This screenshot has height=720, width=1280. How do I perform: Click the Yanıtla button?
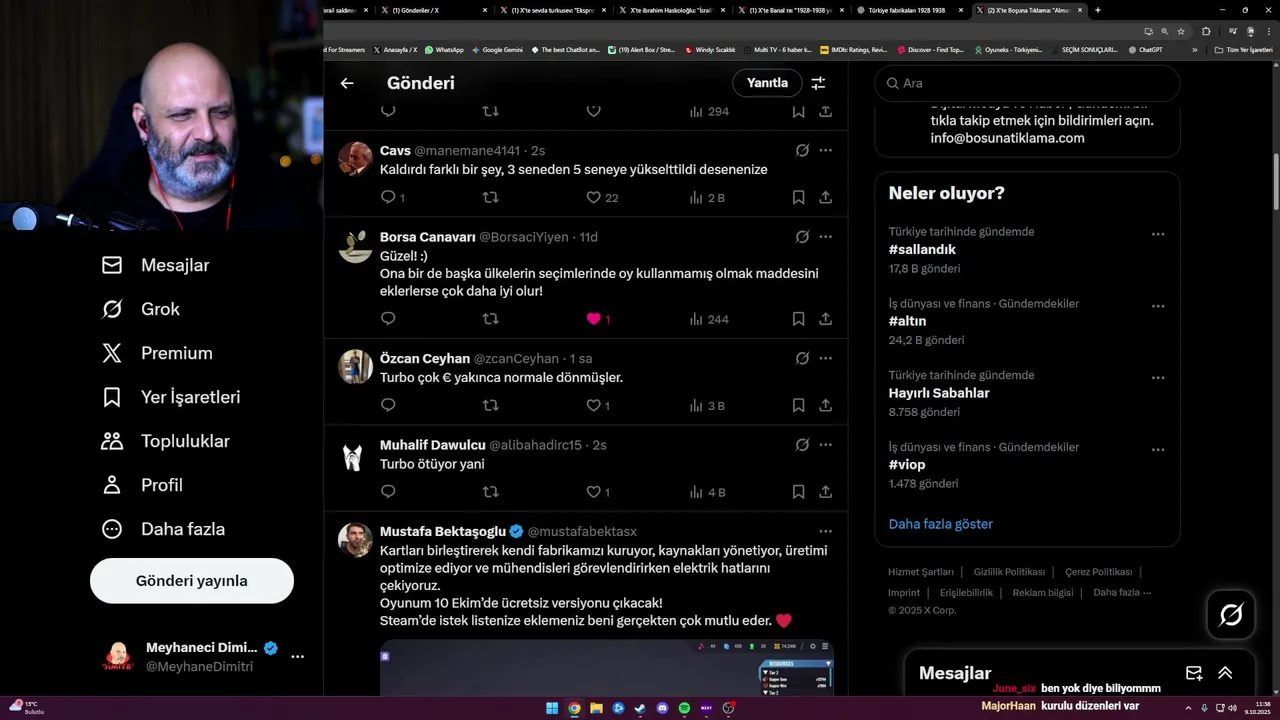pyautogui.click(x=767, y=83)
